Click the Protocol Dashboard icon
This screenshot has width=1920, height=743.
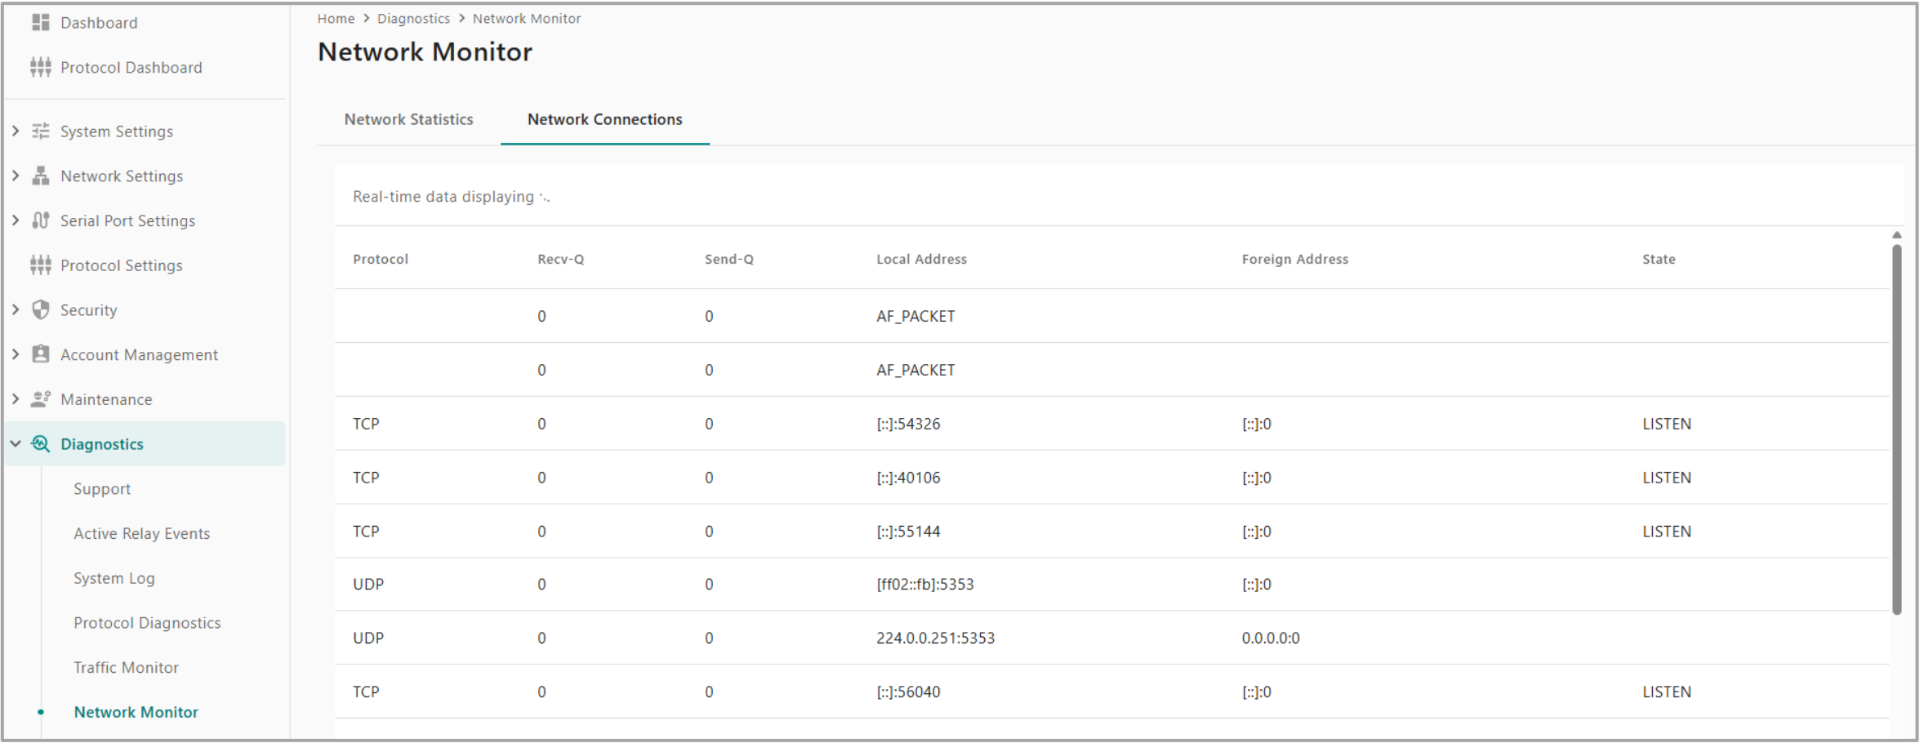pos(40,67)
